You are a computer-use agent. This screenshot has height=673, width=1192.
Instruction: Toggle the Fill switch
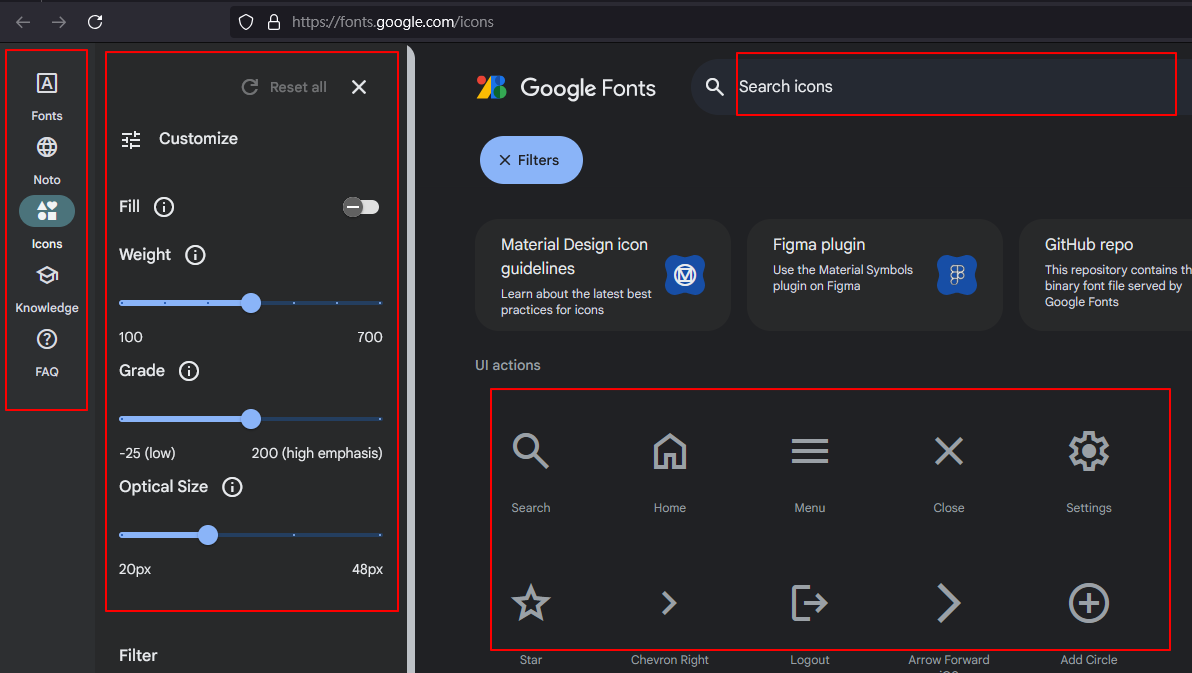point(360,207)
